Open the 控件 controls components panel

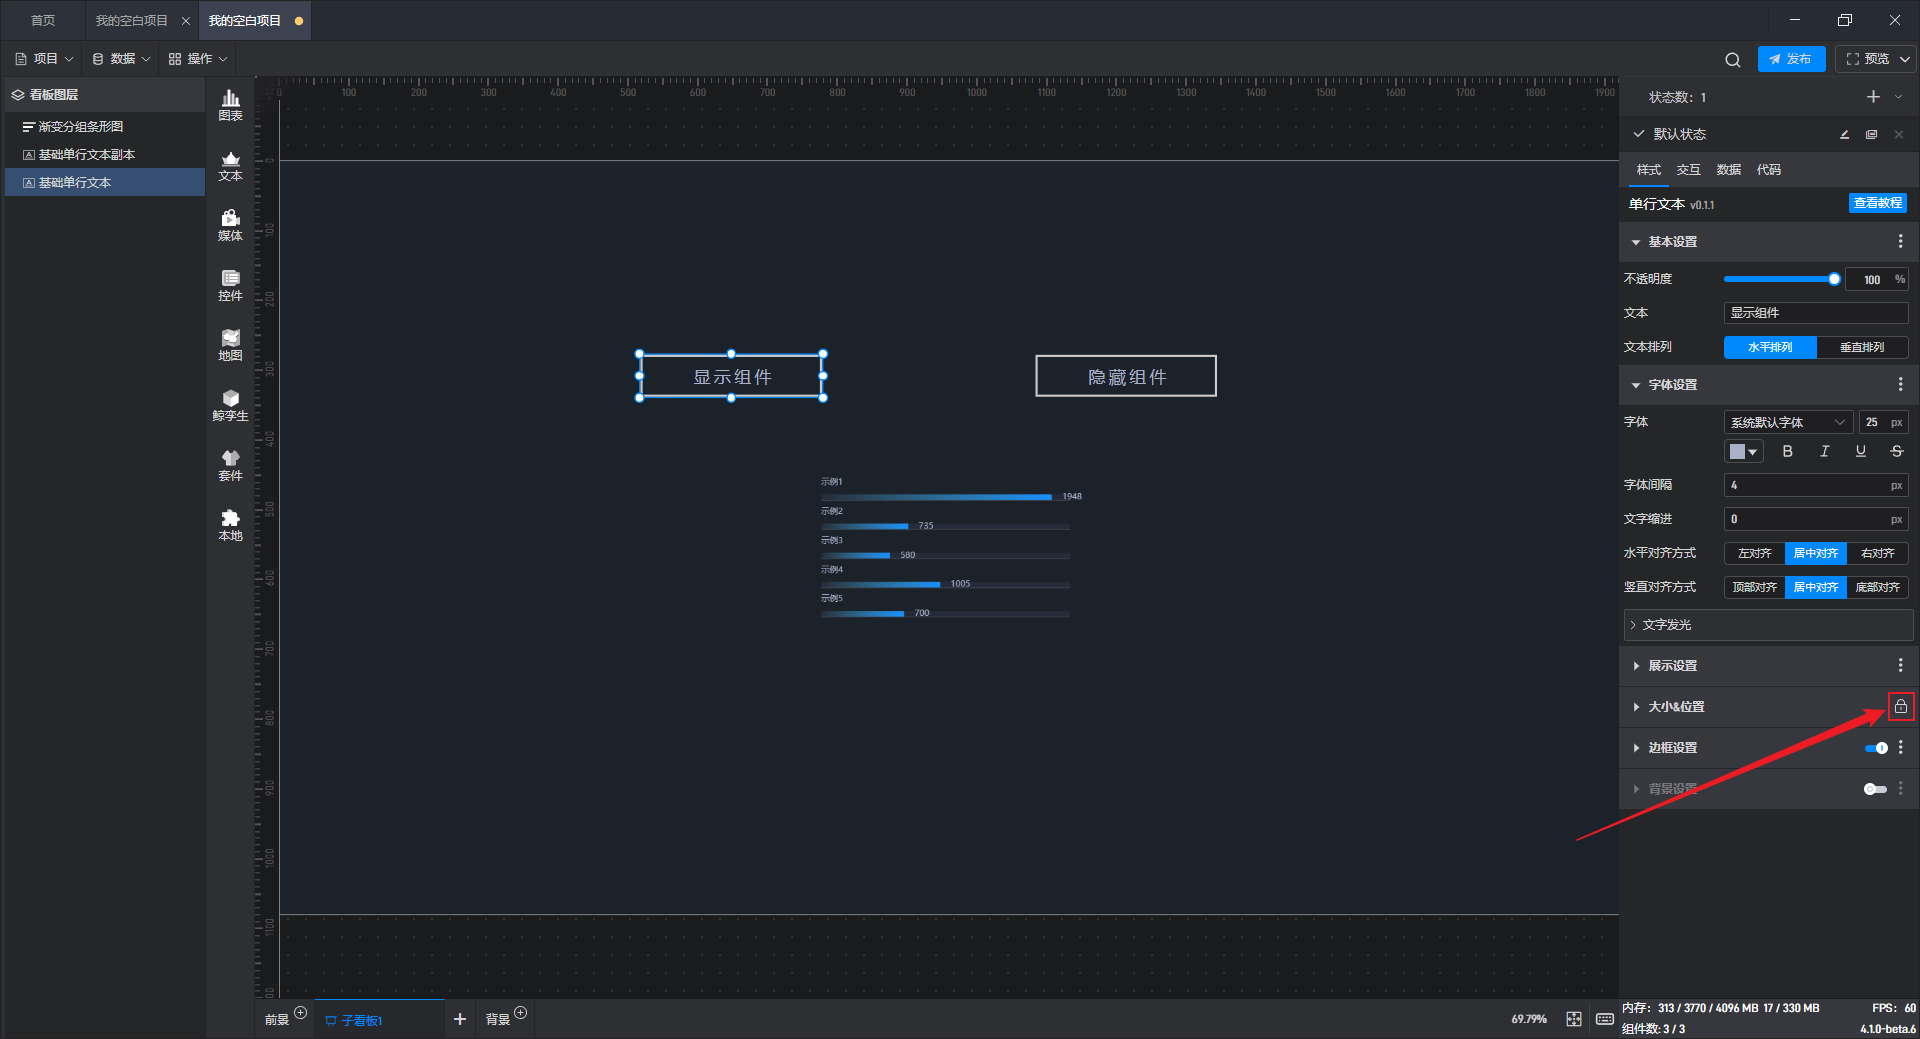230,285
